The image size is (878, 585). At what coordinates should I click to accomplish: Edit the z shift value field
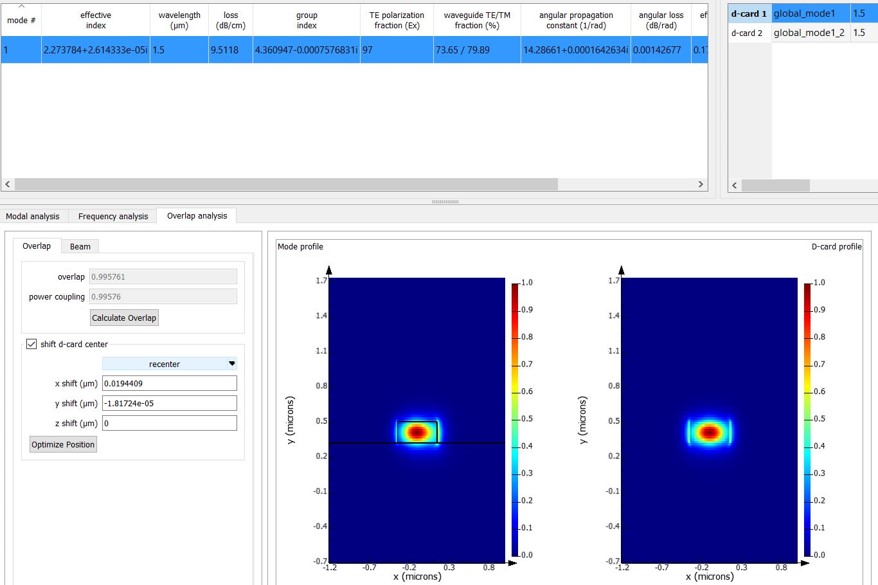[x=168, y=422]
